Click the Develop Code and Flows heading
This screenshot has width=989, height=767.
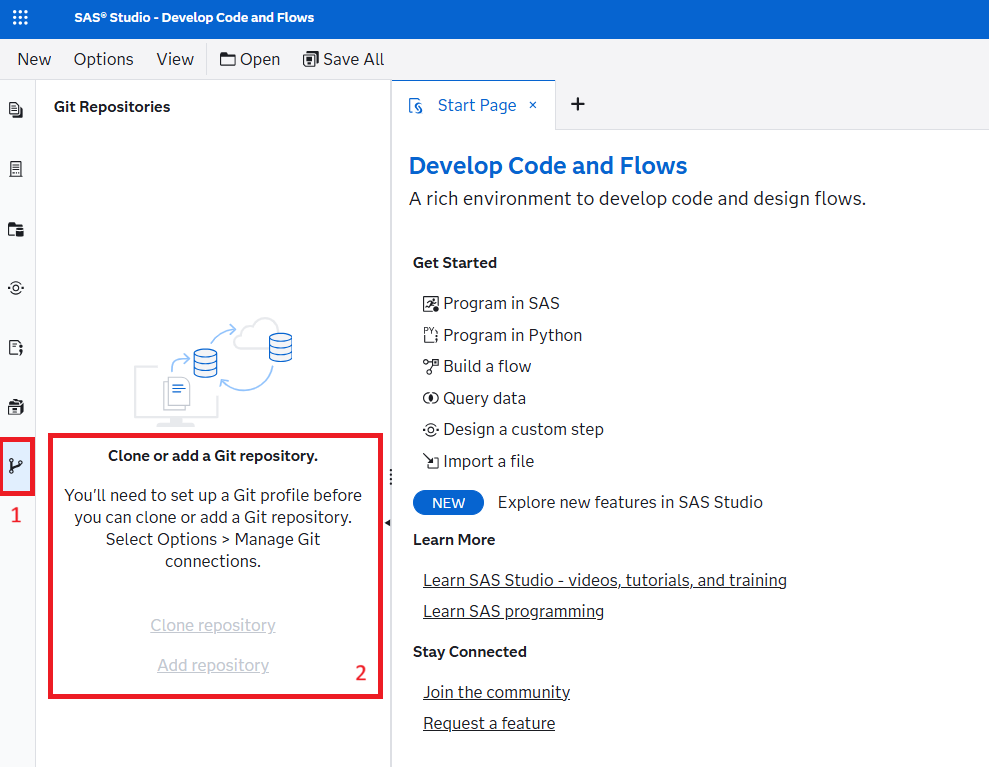tap(547, 165)
